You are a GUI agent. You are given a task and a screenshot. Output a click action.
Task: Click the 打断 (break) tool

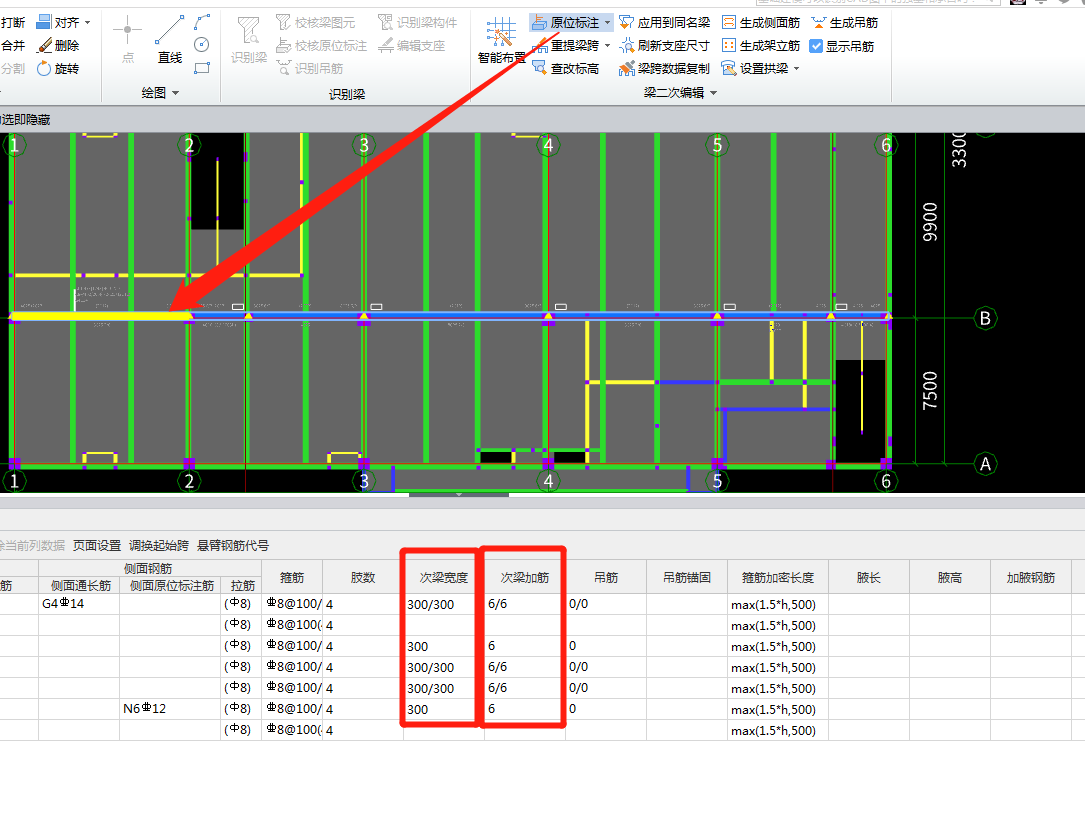tap(13, 23)
